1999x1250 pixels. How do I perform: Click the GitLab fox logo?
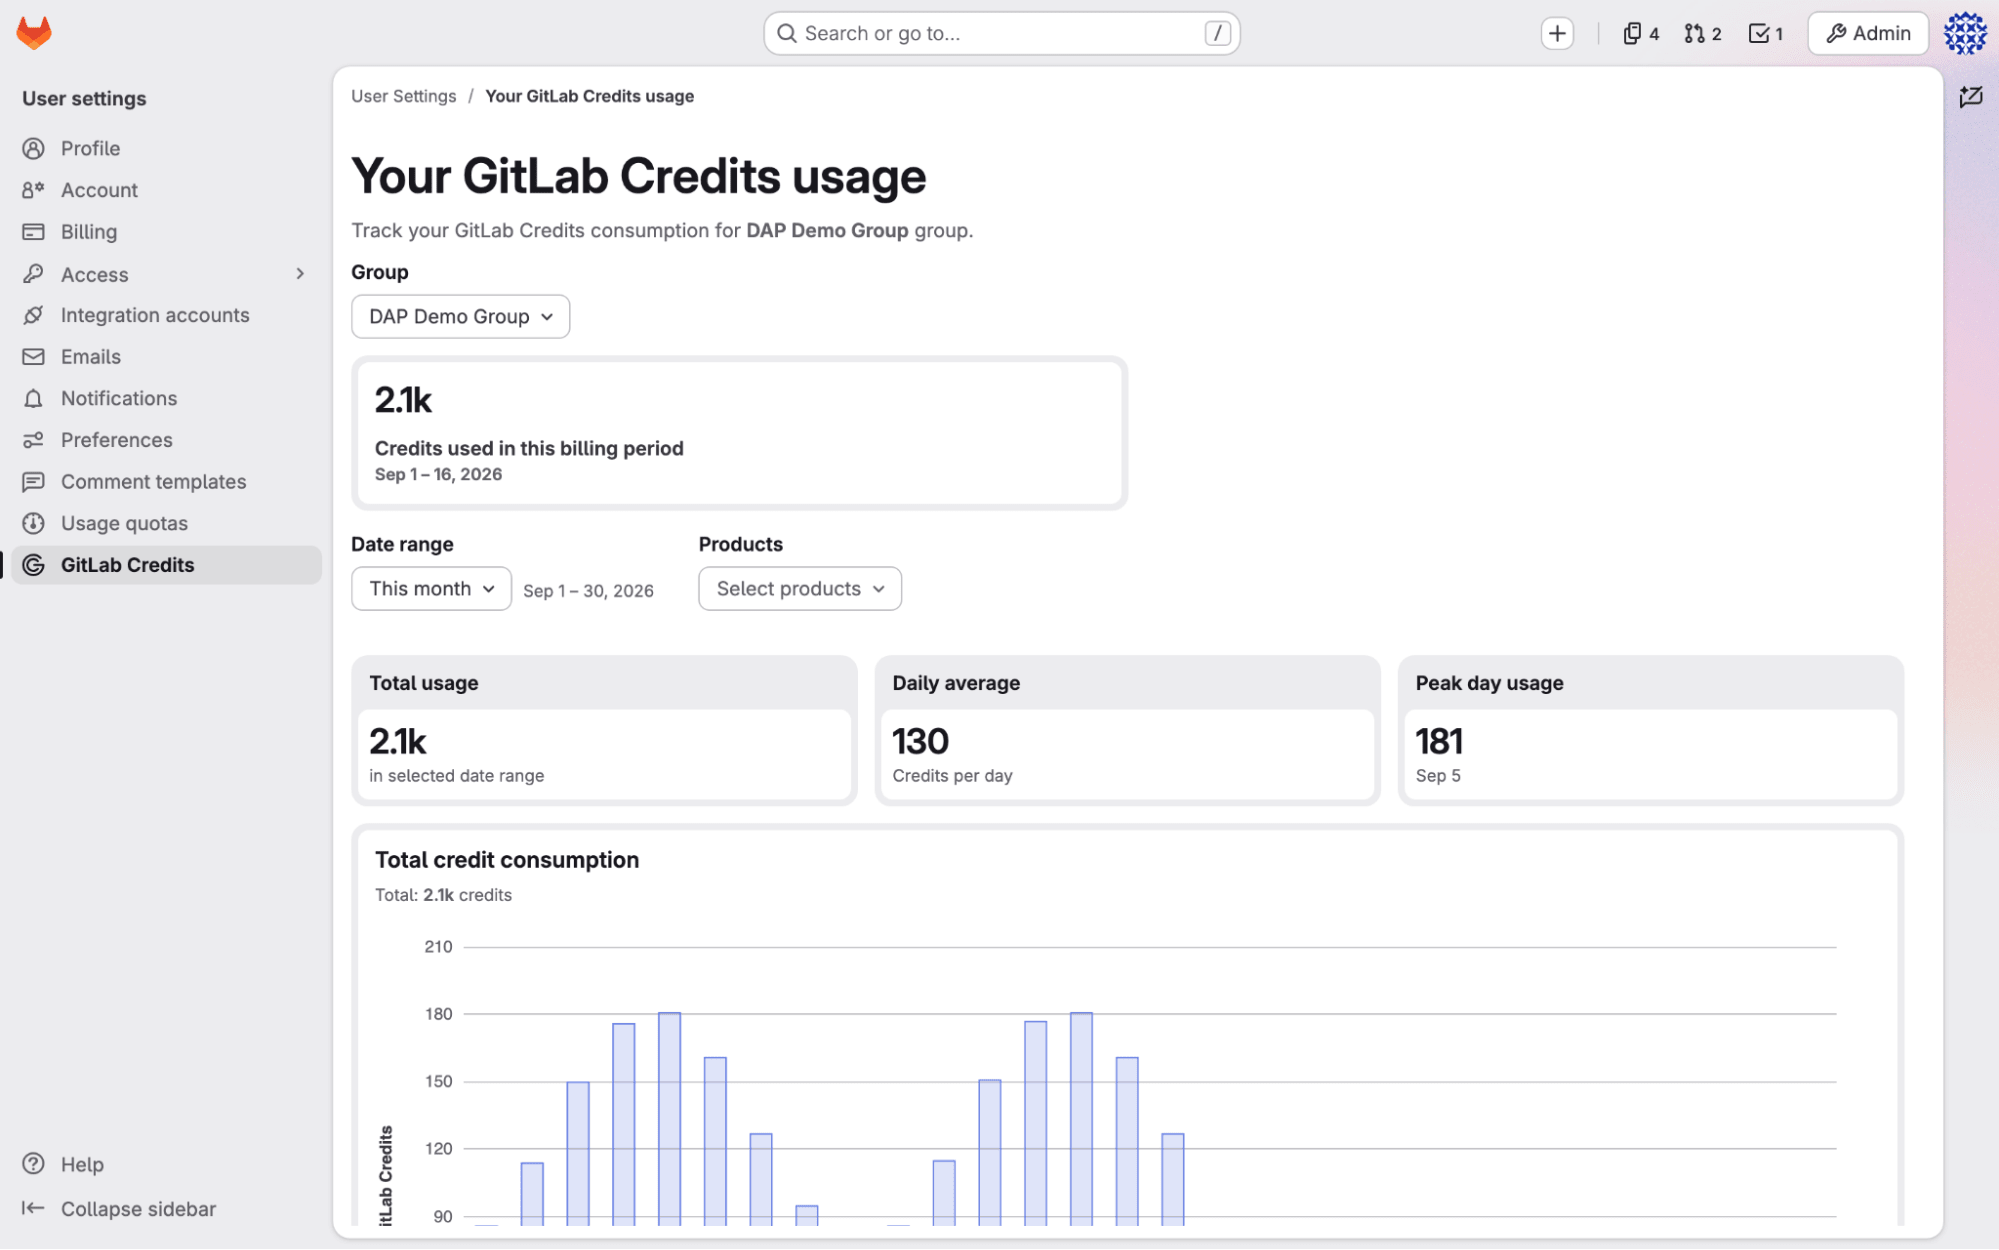point(34,33)
